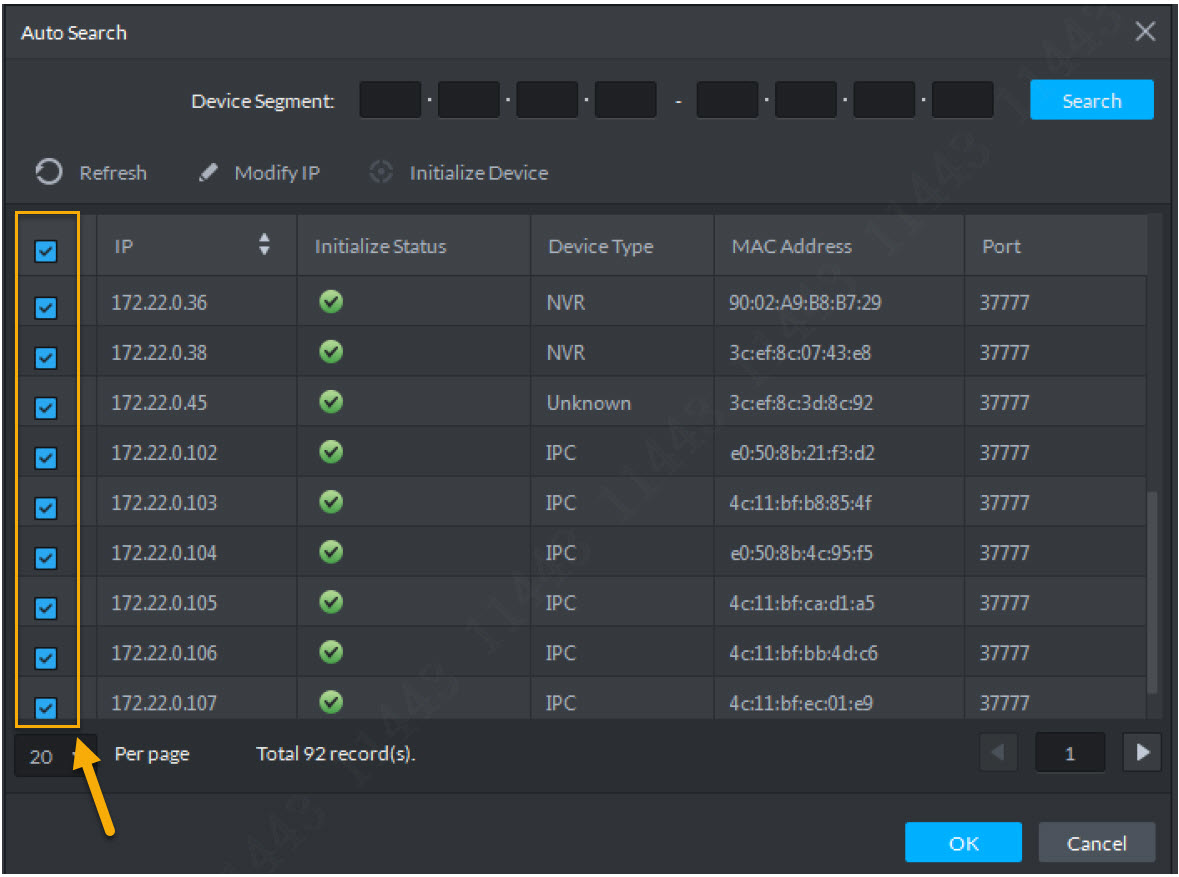Viewport: 1179px width, 877px height.
Task: Click the green status check for 172.22.0.105
Action: tap(331, 602)
